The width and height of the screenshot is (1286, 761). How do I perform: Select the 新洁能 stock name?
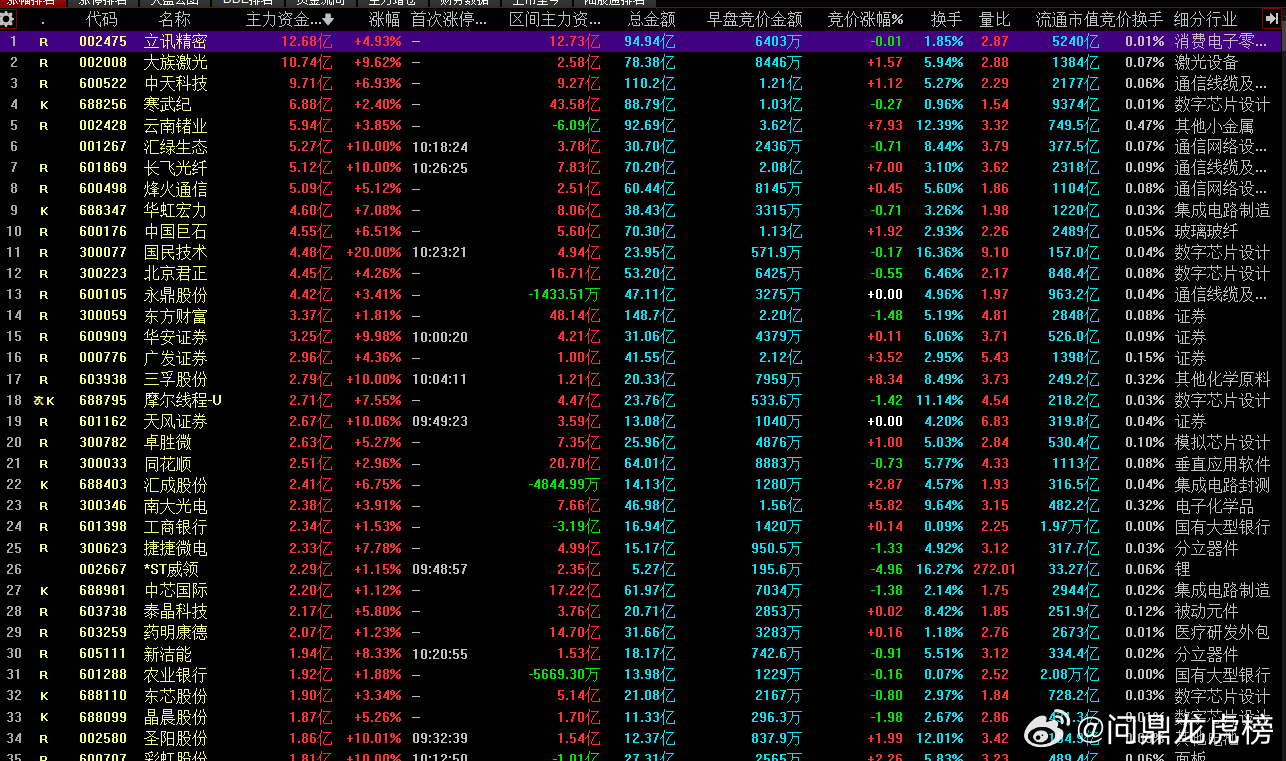tap(168, 654)
